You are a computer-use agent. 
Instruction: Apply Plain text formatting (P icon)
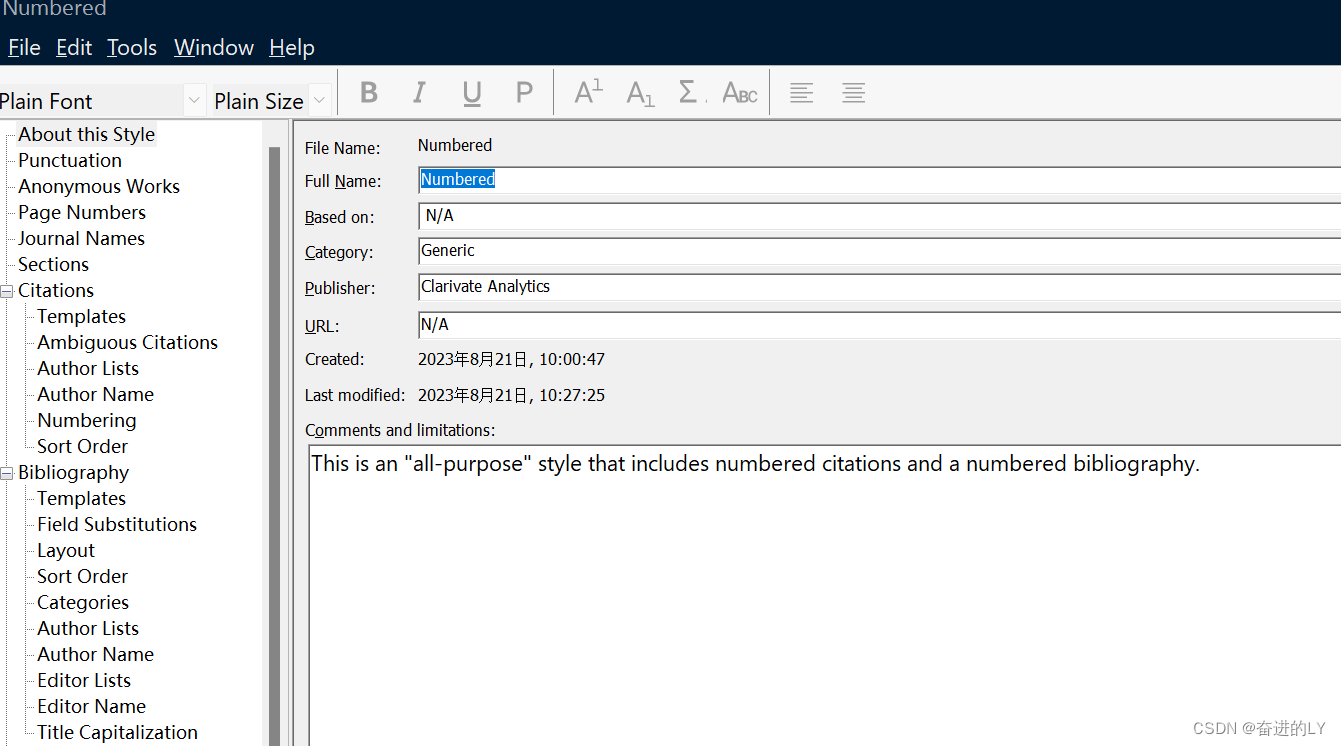pos(524,93)
